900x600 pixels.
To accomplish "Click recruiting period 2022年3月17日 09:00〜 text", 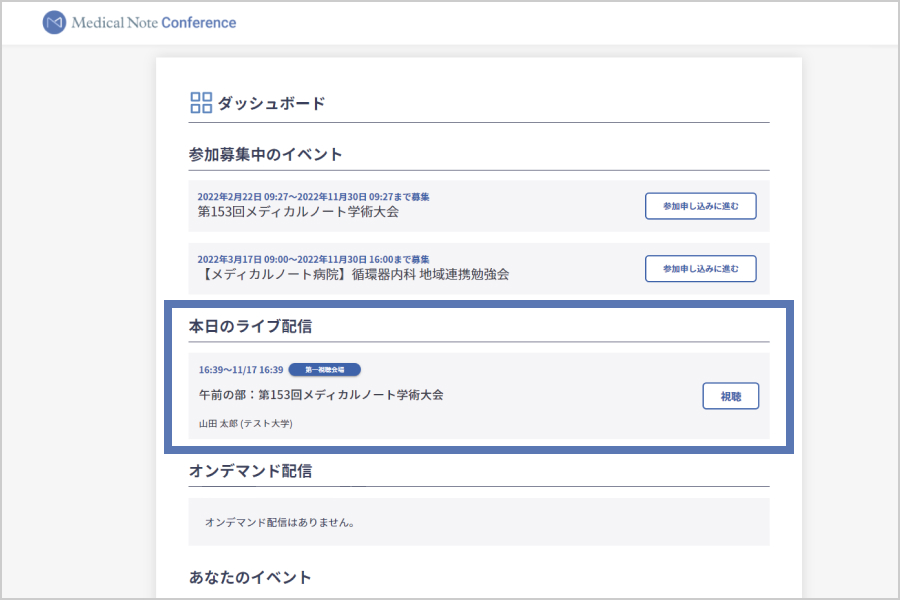I will click(313, 260).
